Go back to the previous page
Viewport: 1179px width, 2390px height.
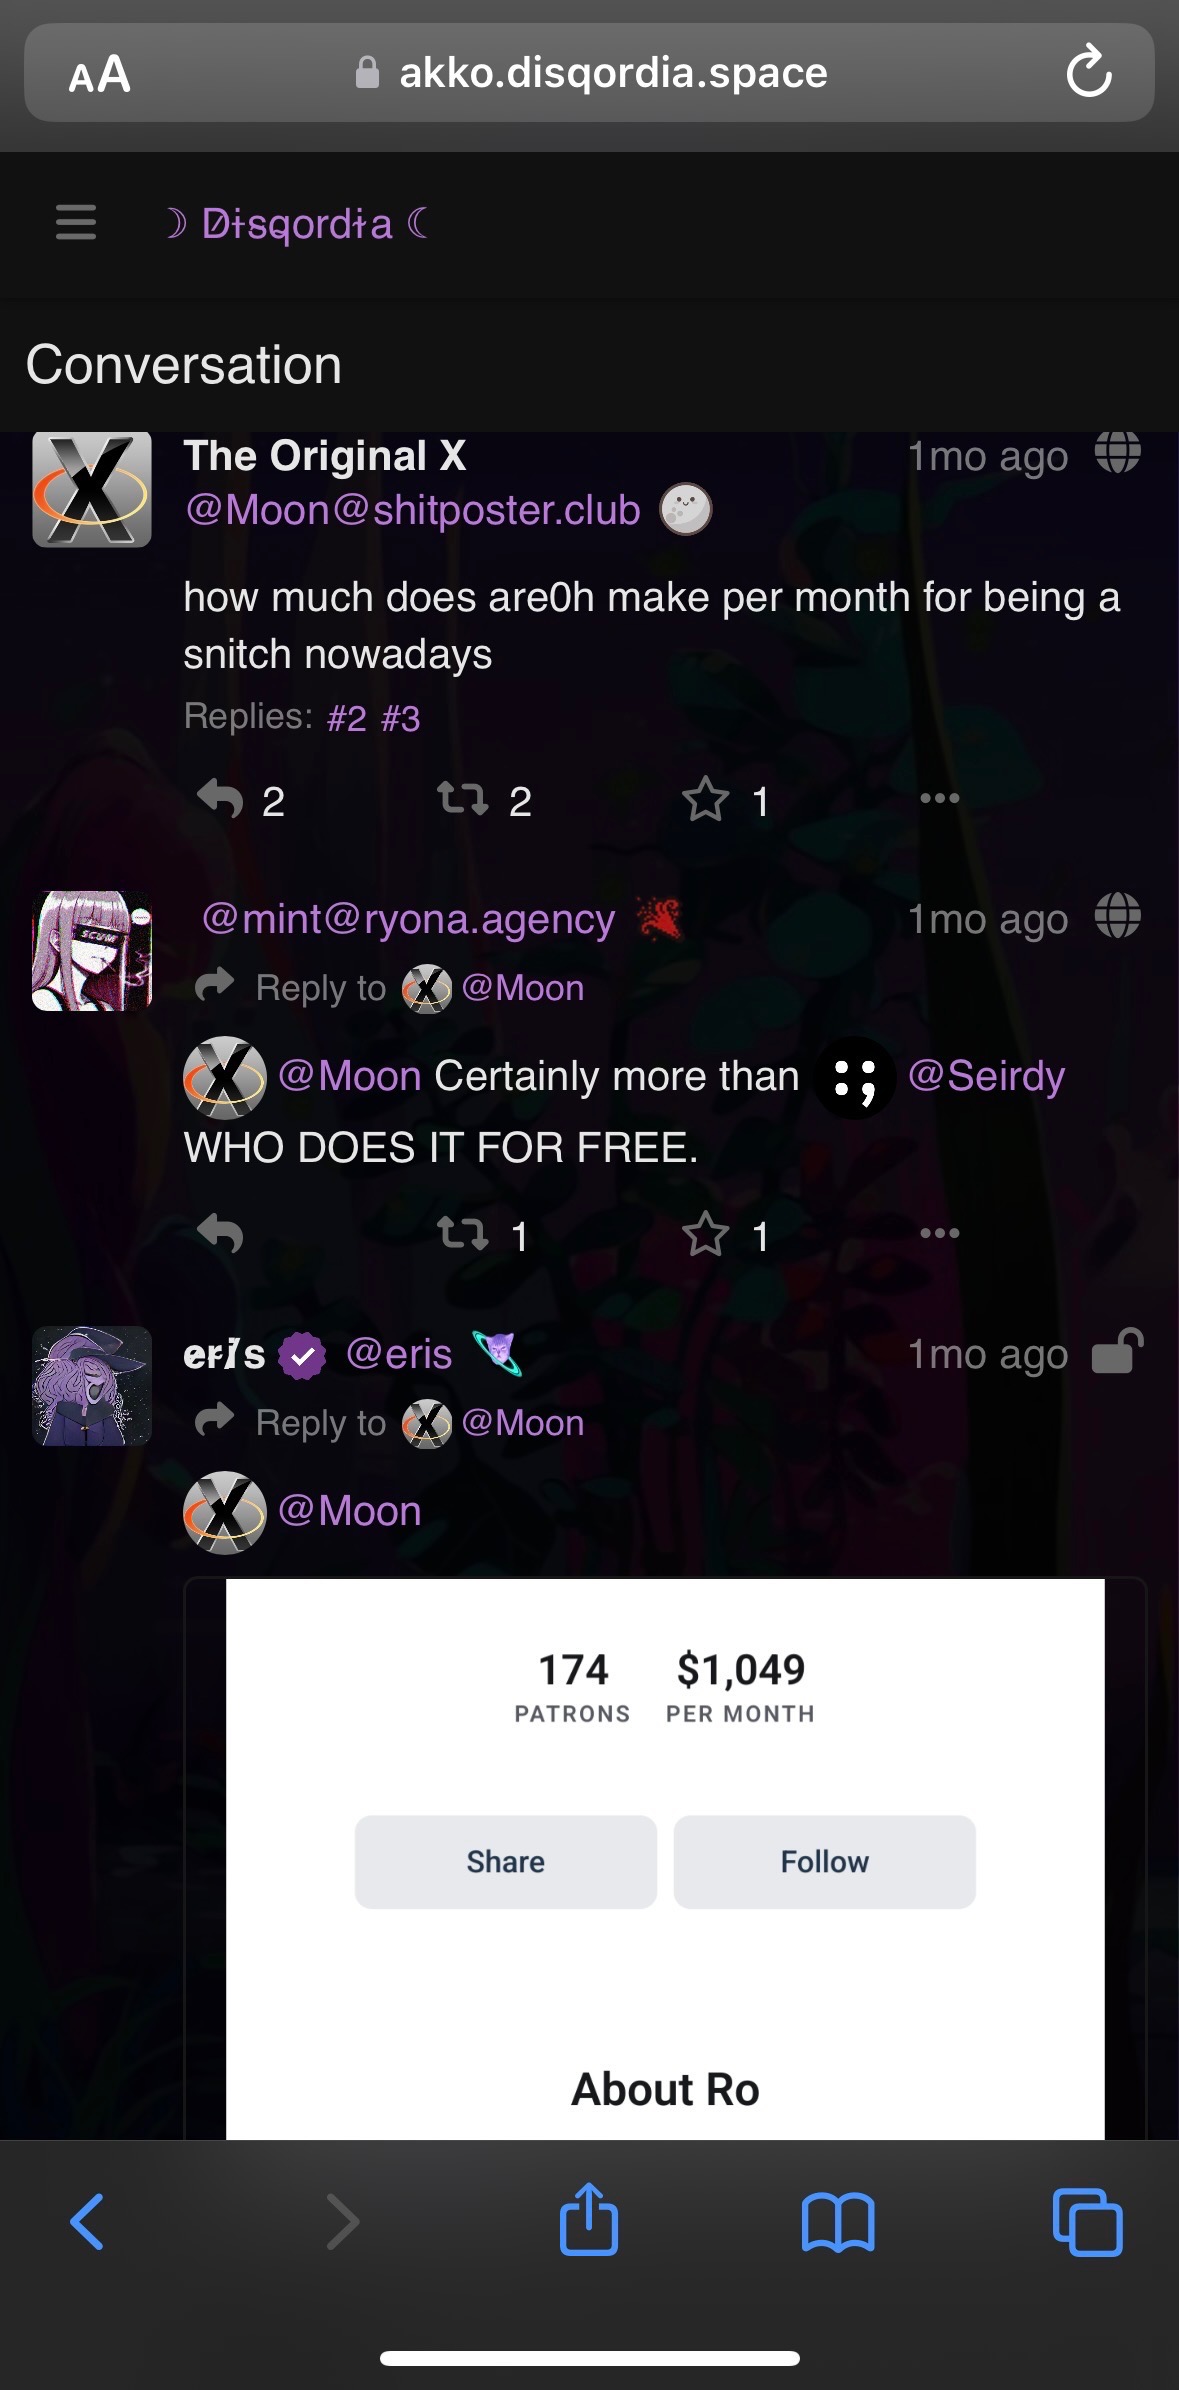[87, 2221]
